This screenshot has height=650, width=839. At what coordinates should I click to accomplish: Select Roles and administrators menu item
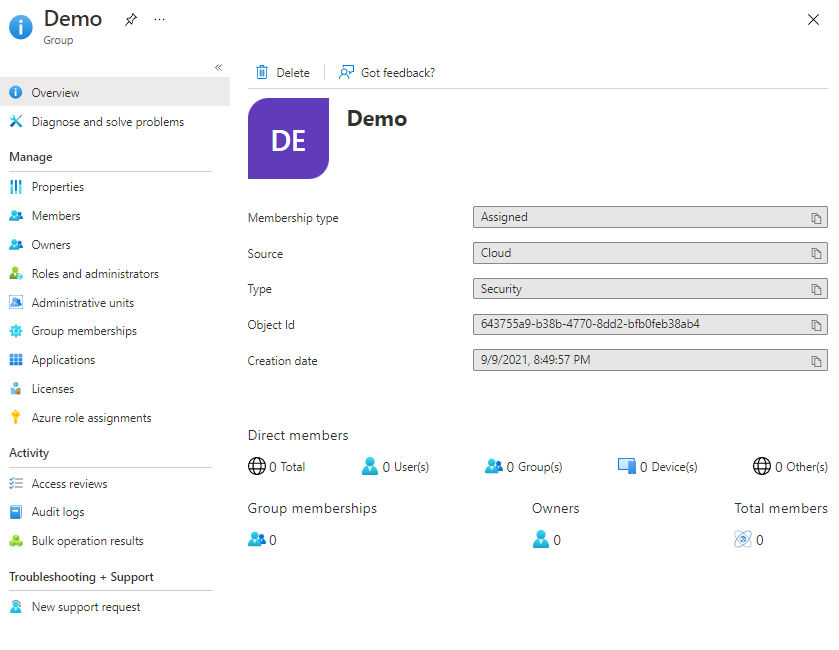(x=94, y=274)
